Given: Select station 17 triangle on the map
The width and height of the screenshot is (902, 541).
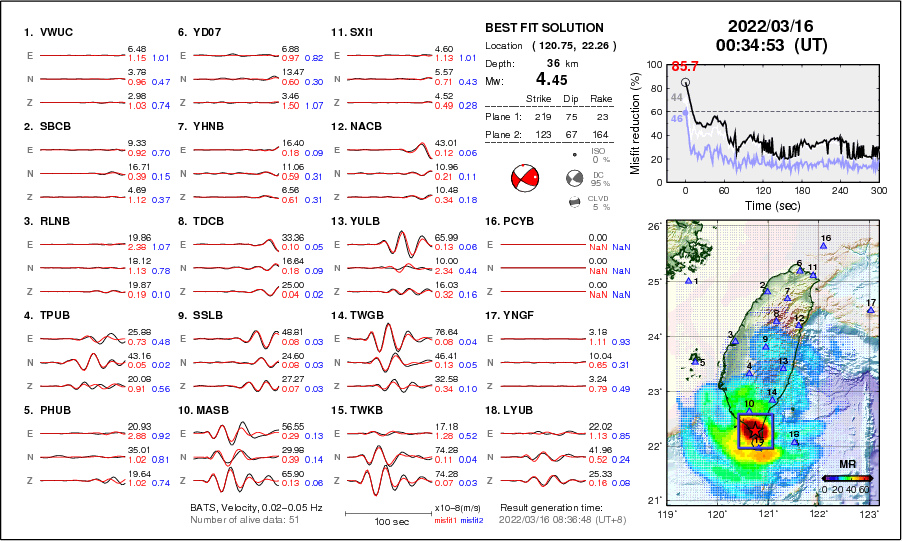Looking at the screenshot, I should pos(871,311).
